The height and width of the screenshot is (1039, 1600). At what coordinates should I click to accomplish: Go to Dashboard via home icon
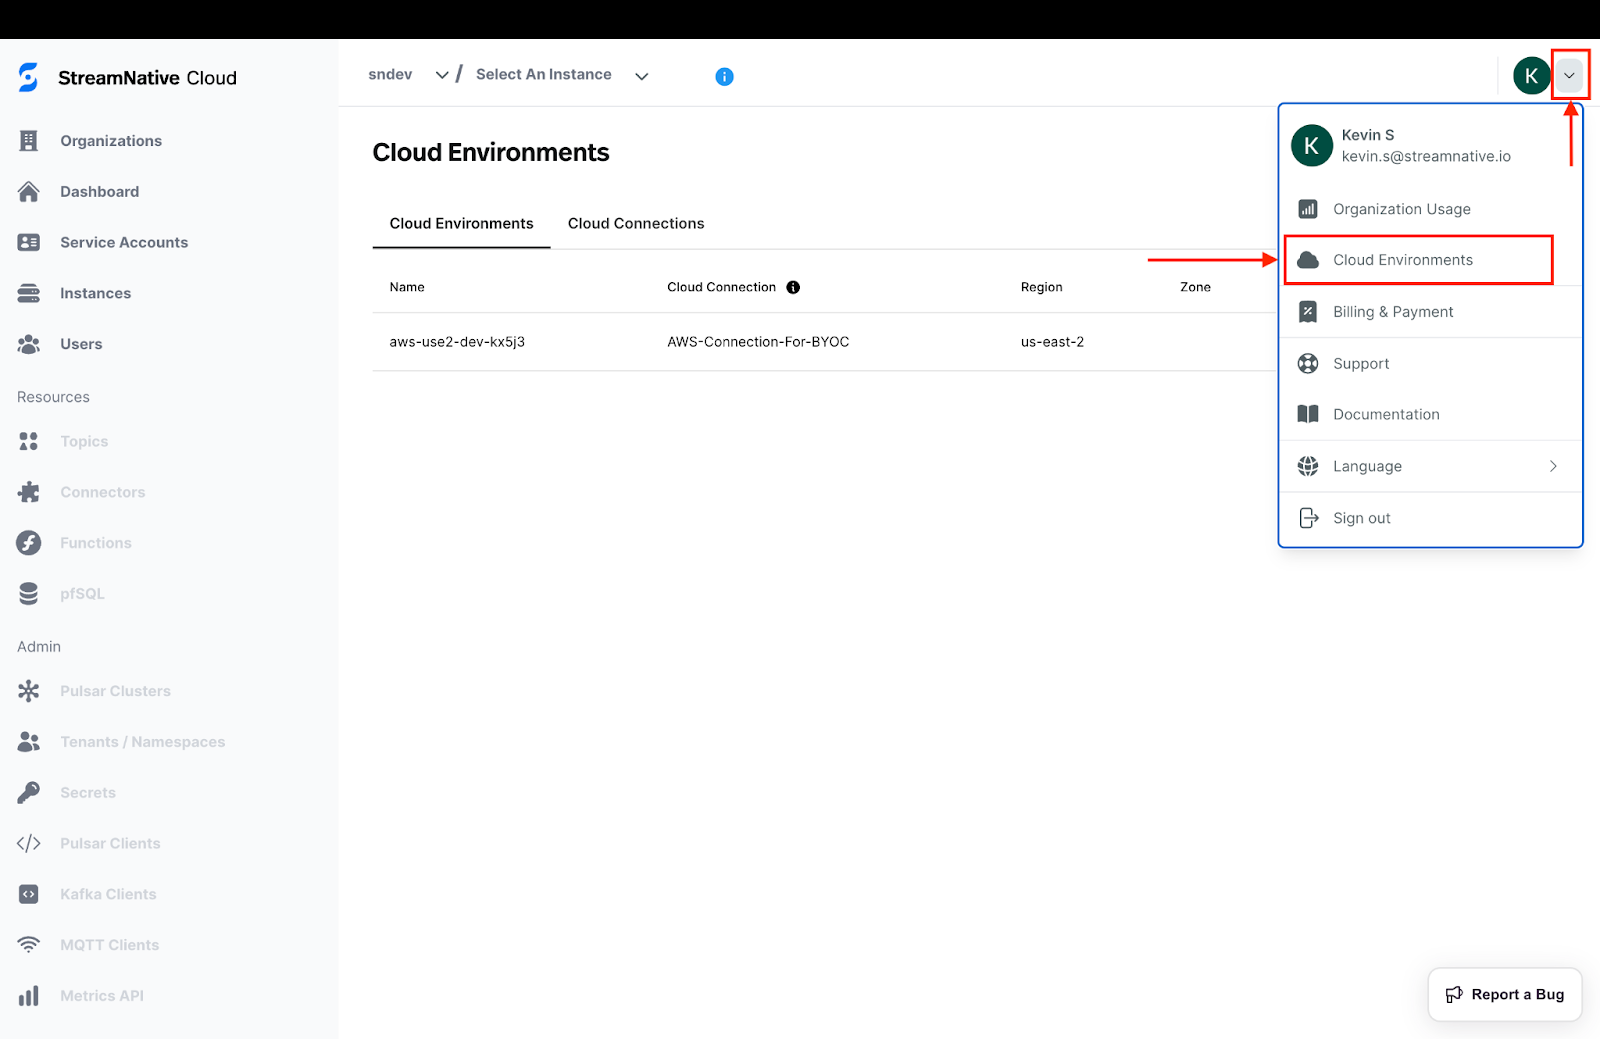point(29,192)
